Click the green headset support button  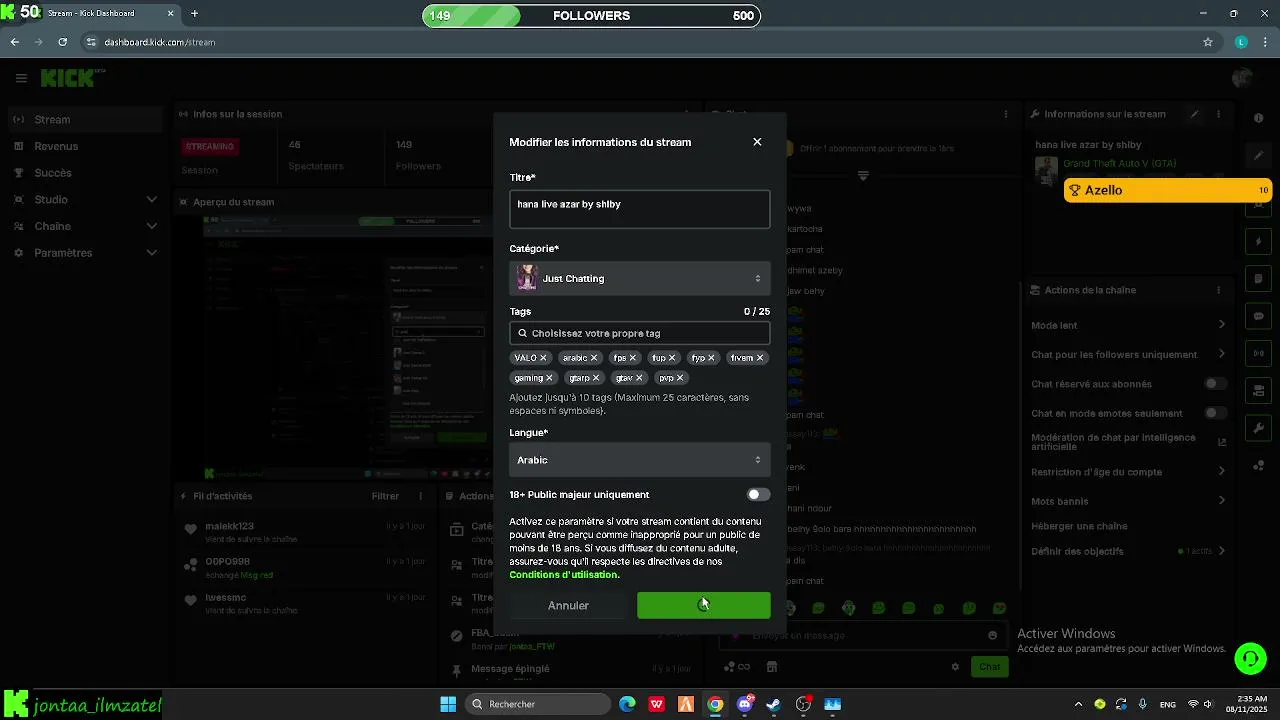coord(1250,658)
